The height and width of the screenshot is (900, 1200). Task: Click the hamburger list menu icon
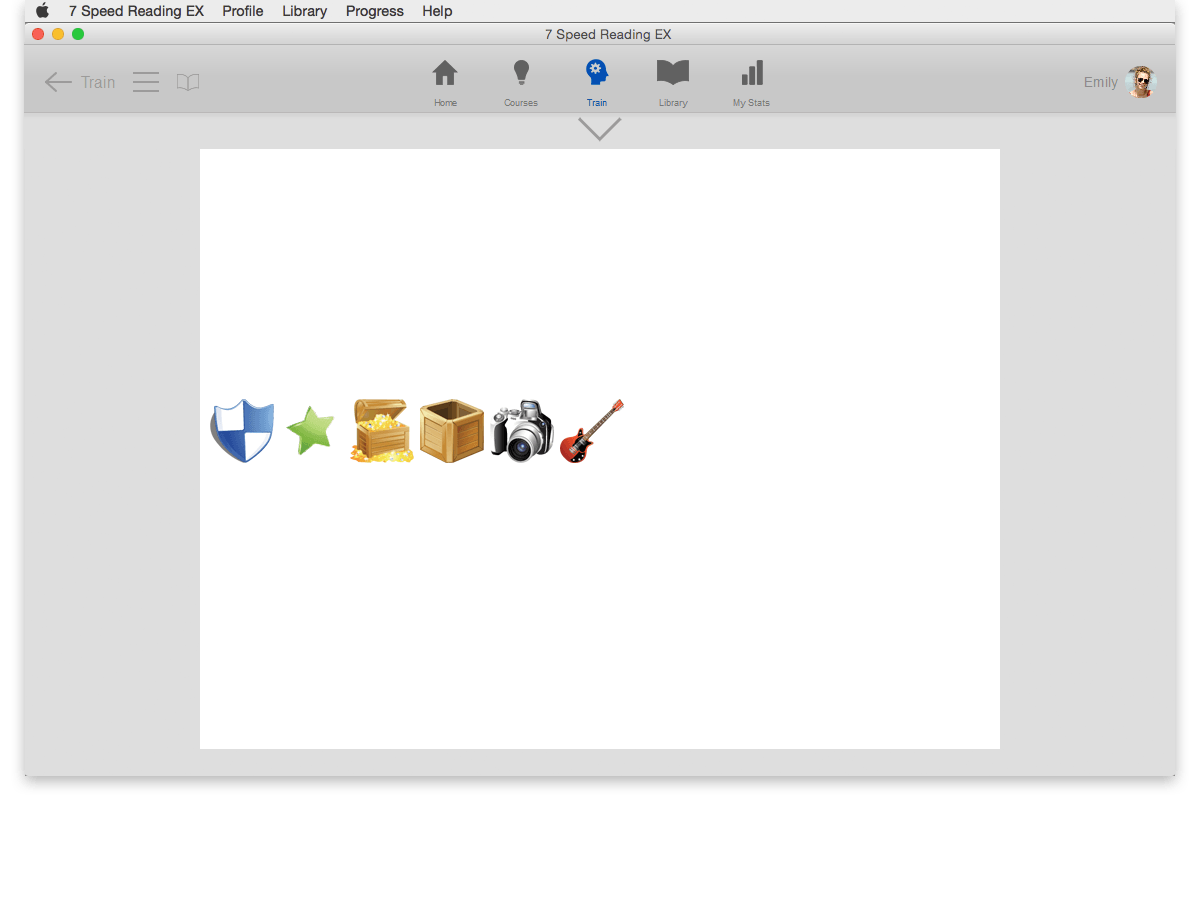[146, 82]
